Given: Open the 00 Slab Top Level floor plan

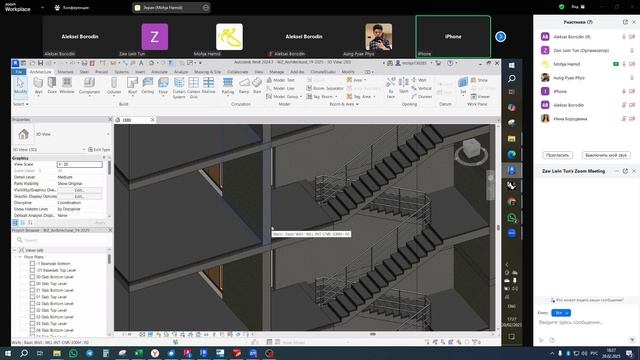Looking at the screenshot, I should pos(51,283).
